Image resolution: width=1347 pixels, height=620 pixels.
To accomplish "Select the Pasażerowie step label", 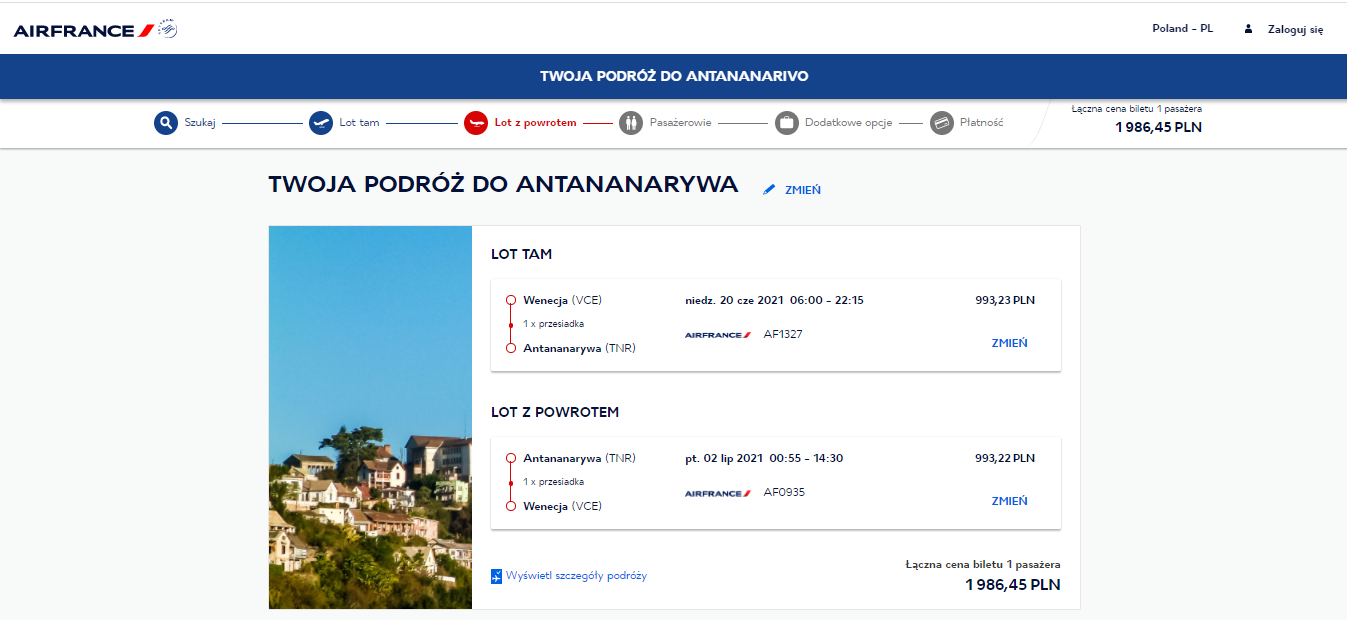I will [x=680, y=123].
